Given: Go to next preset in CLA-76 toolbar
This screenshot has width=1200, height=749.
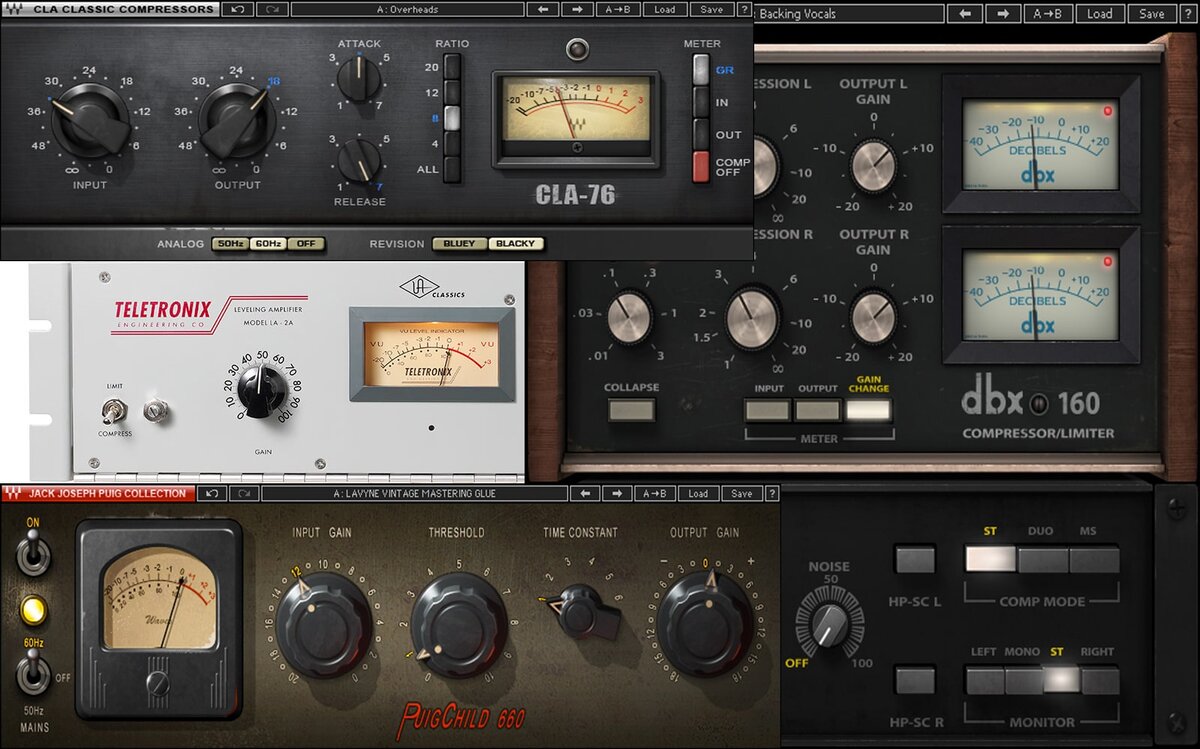Looking at the screenshot, I should [x=576, y=9].
